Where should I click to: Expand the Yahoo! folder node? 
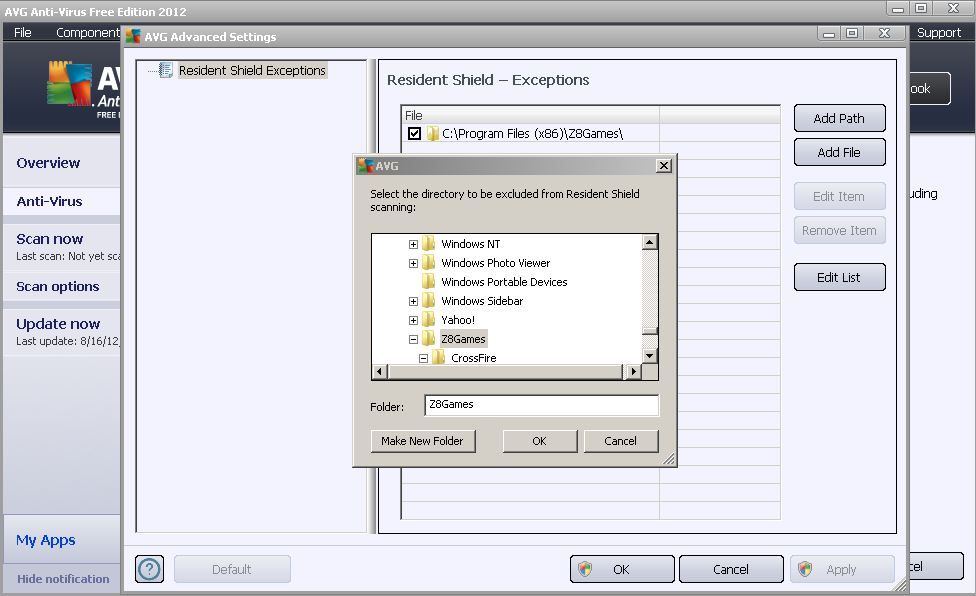tap(413, 320)
